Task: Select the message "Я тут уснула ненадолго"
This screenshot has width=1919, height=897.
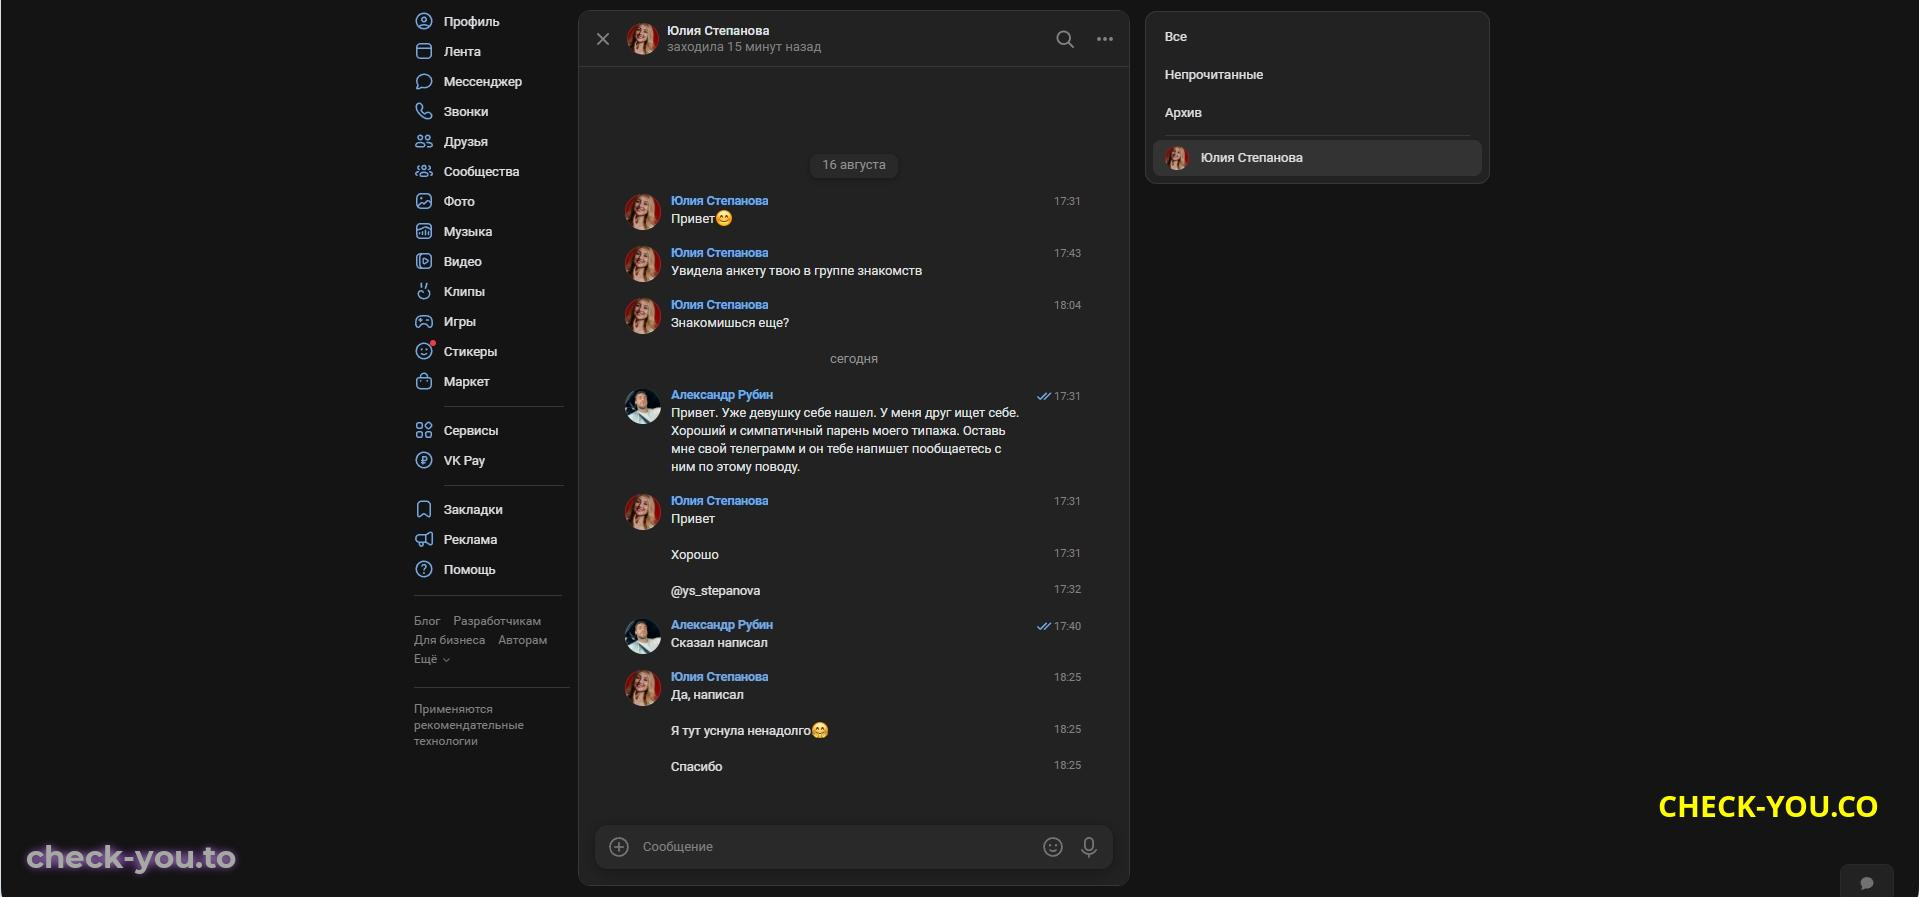Action: [750, 731]
